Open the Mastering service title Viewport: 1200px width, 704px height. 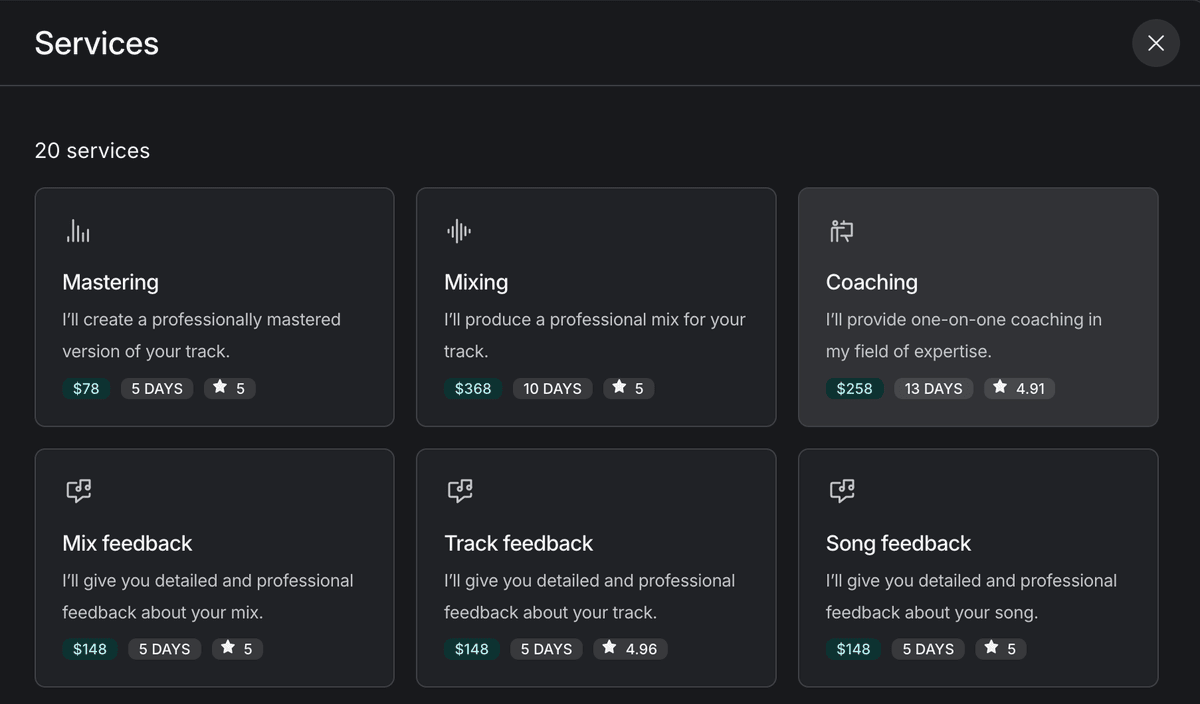click(110, 282)
